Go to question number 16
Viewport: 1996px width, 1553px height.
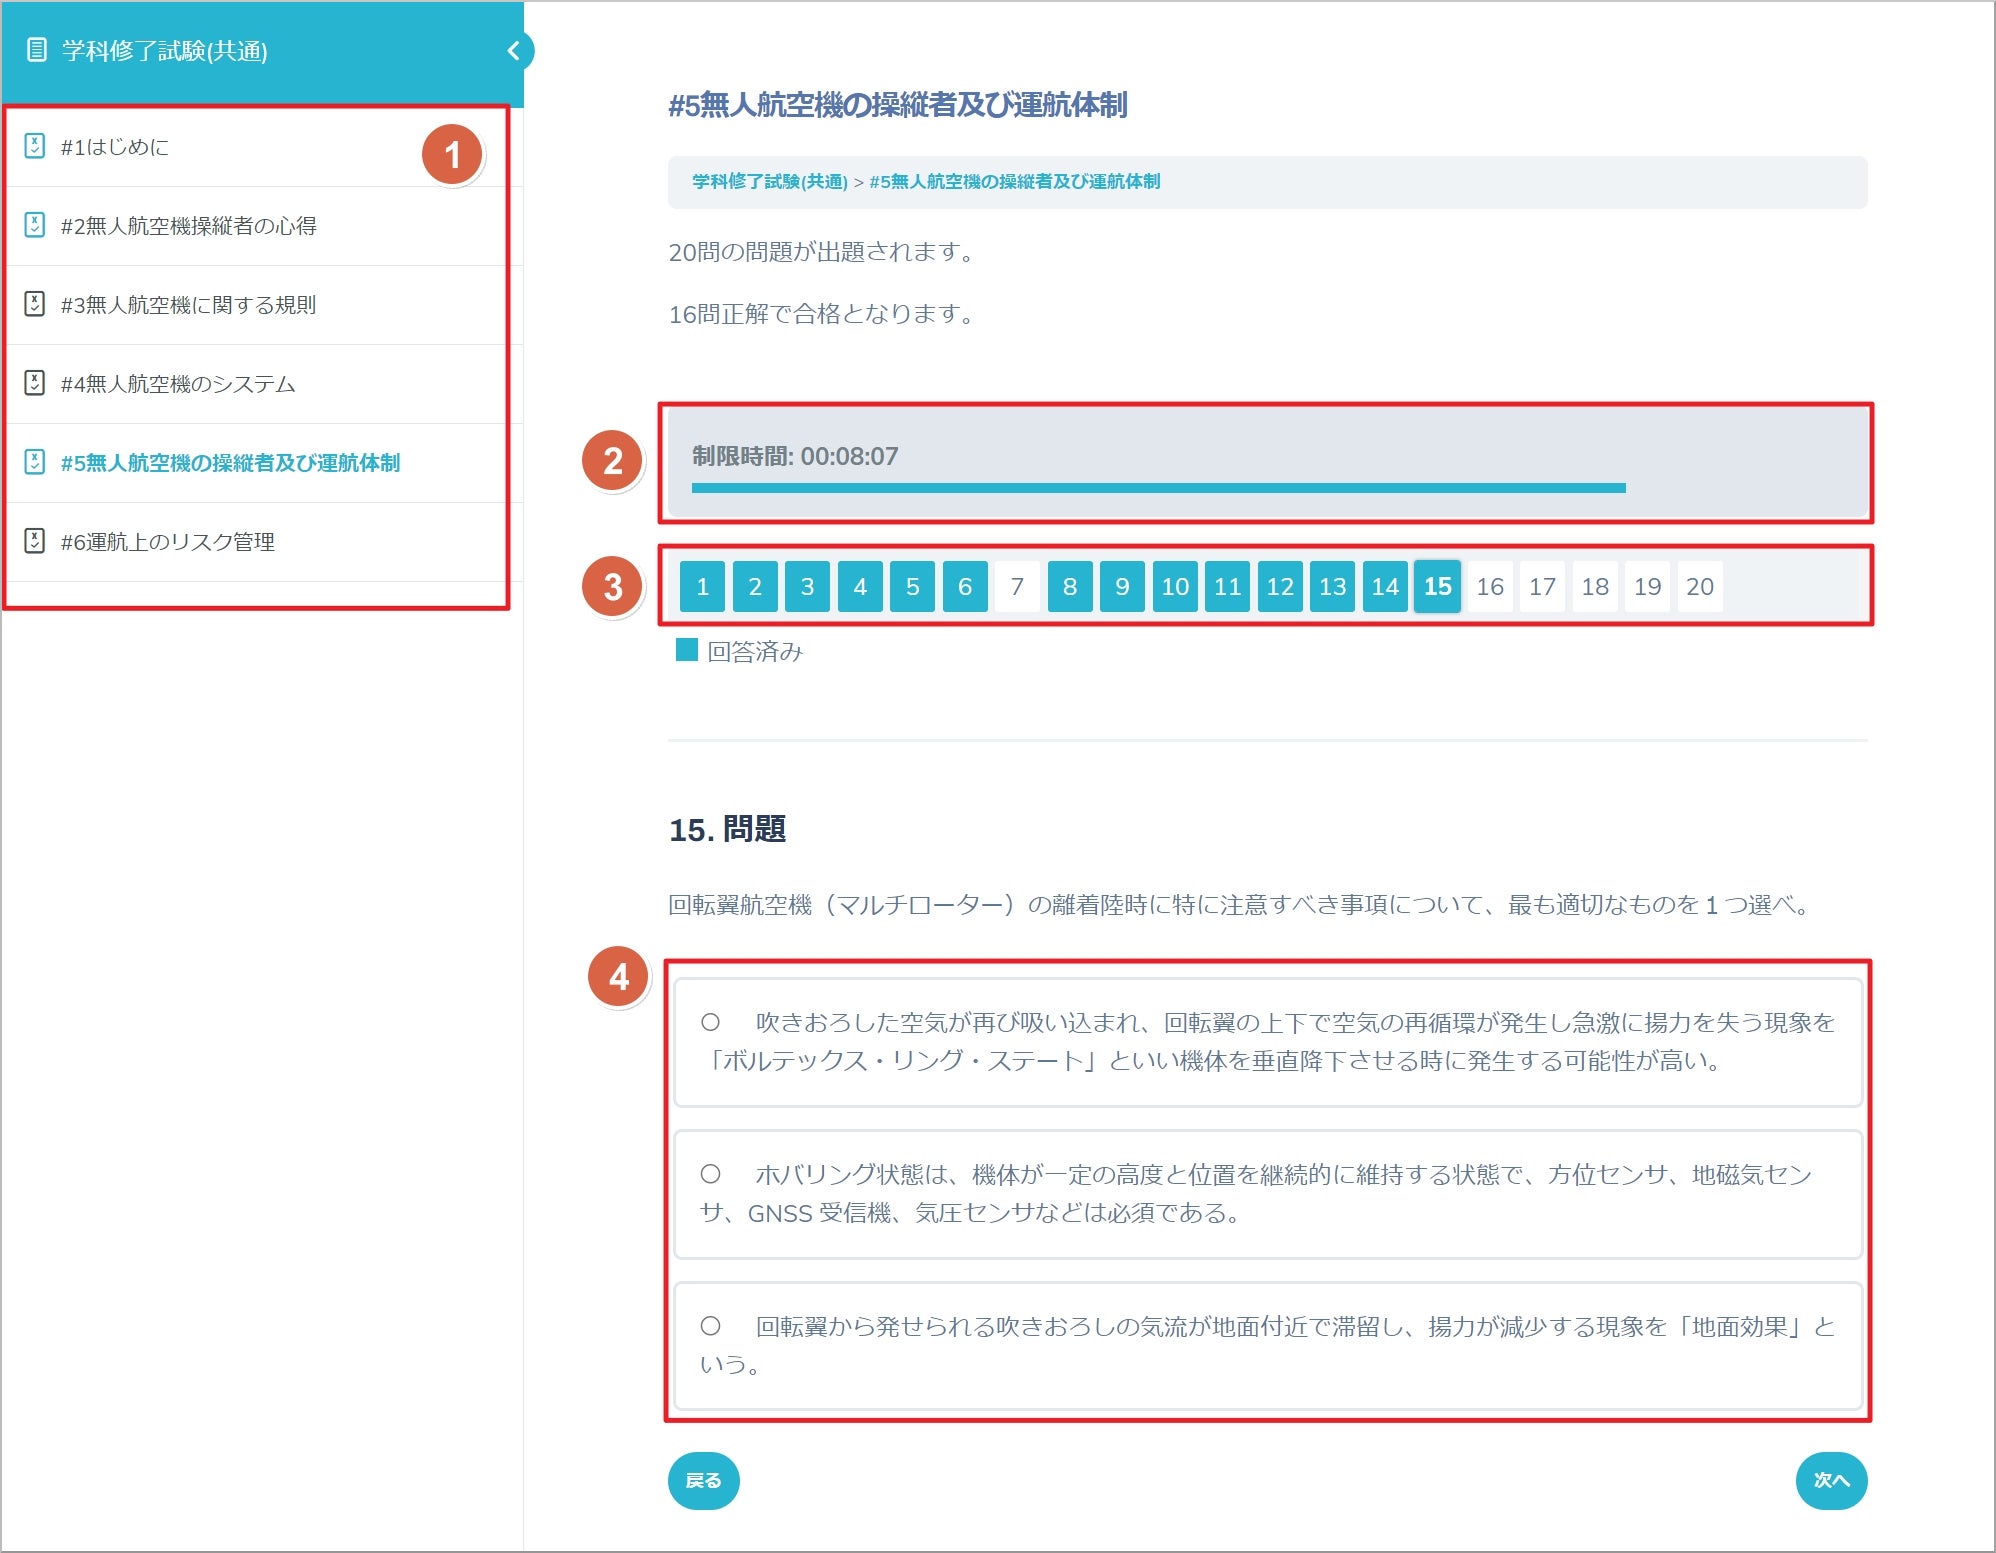(x=1490, y=587)
